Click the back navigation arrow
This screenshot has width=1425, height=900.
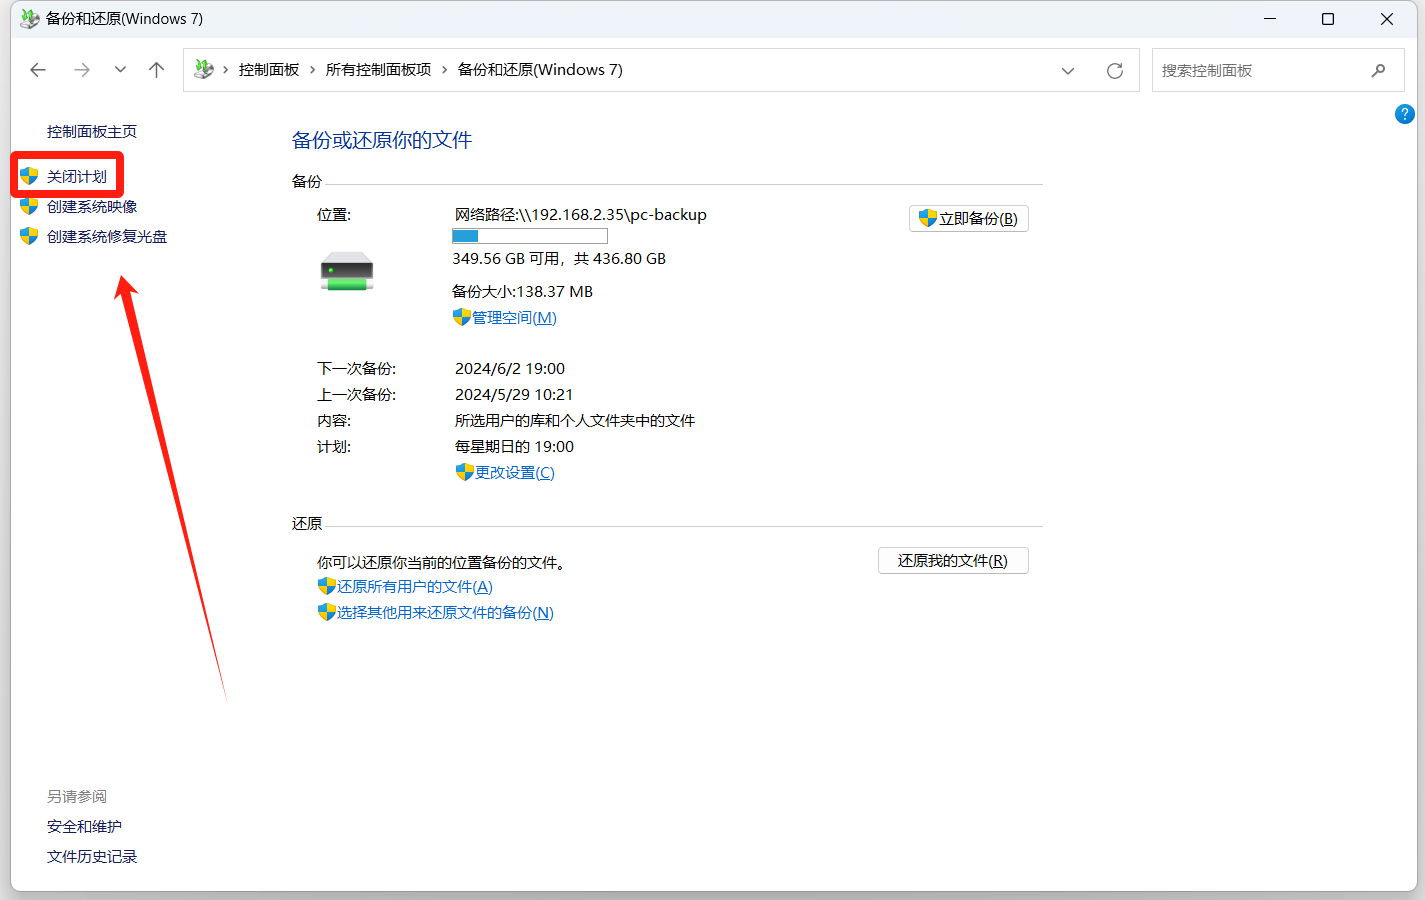coord(38,70)
